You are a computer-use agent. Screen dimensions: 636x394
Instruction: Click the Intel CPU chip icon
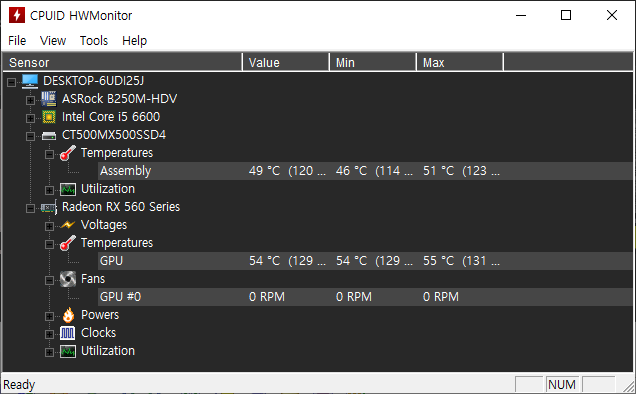tap(49, 117)
